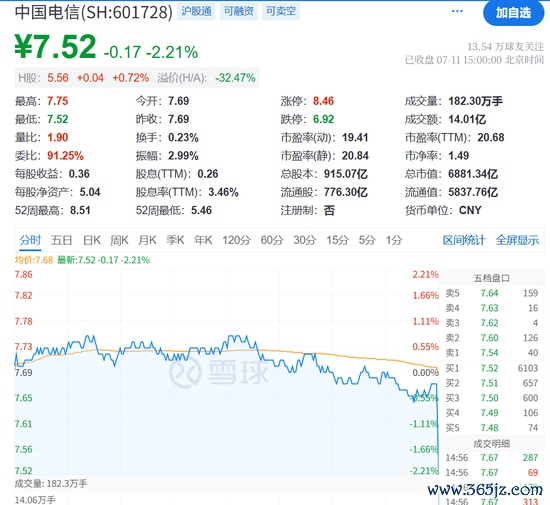Click the 总市值 value 6881.34亿
550x505 pixels.
tap(473, 174)
